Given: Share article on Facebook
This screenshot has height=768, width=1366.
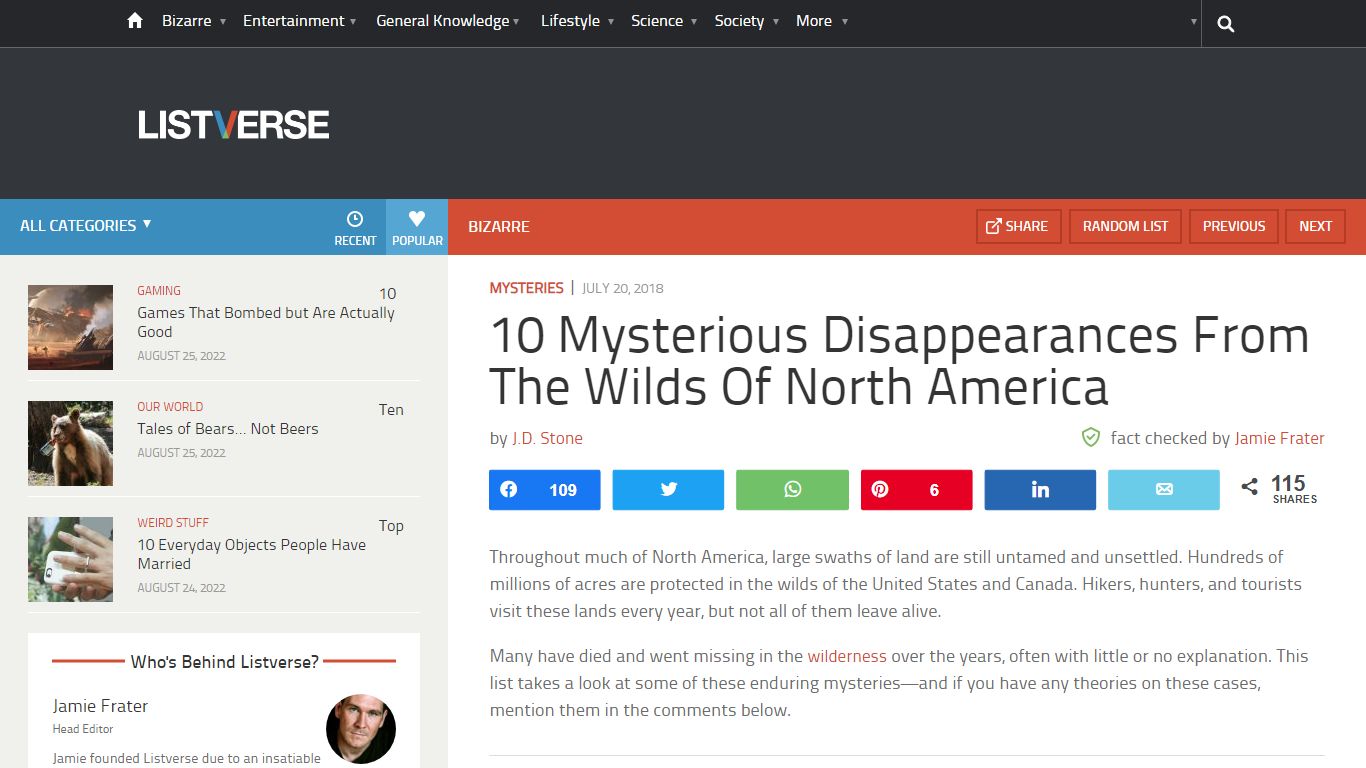Looking at the screenshot, I should (x=545, y=490).
